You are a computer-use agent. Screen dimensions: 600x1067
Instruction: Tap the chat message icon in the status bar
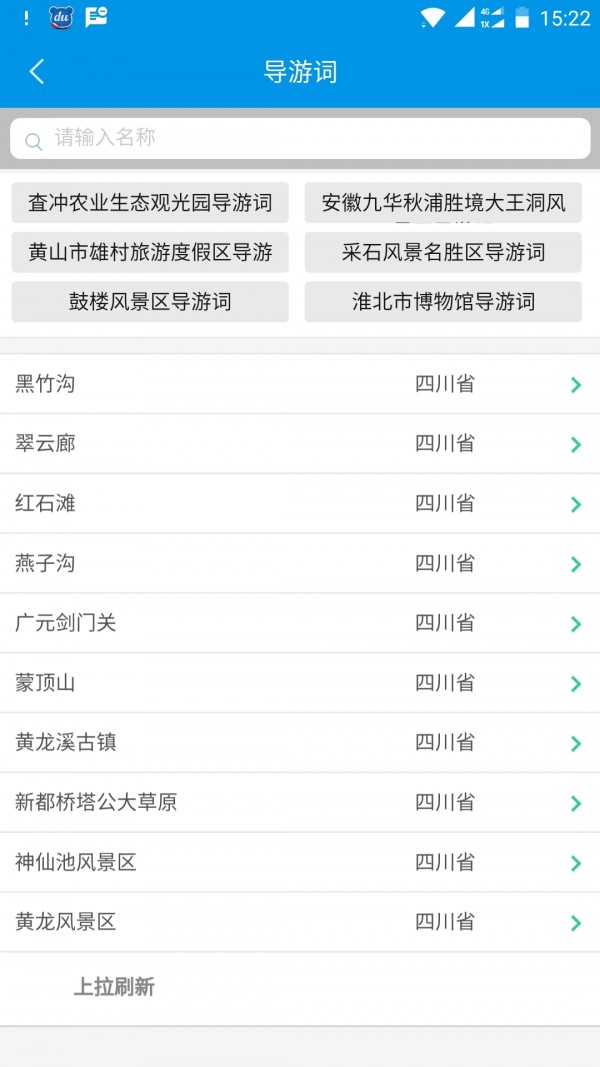93,16
